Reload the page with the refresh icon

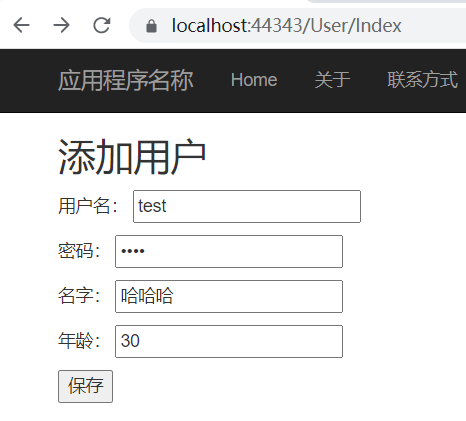102,25
